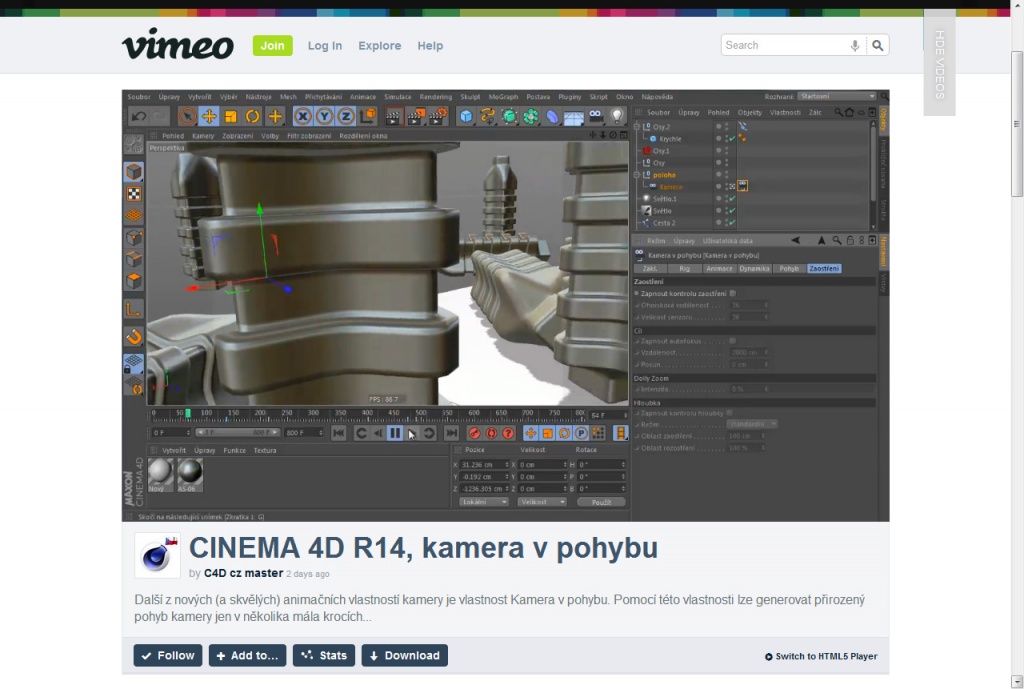The height and width of the screenshot is (689, 1024).
Task: Click the green timeline playhead marker
Action: tap(188, 413)
